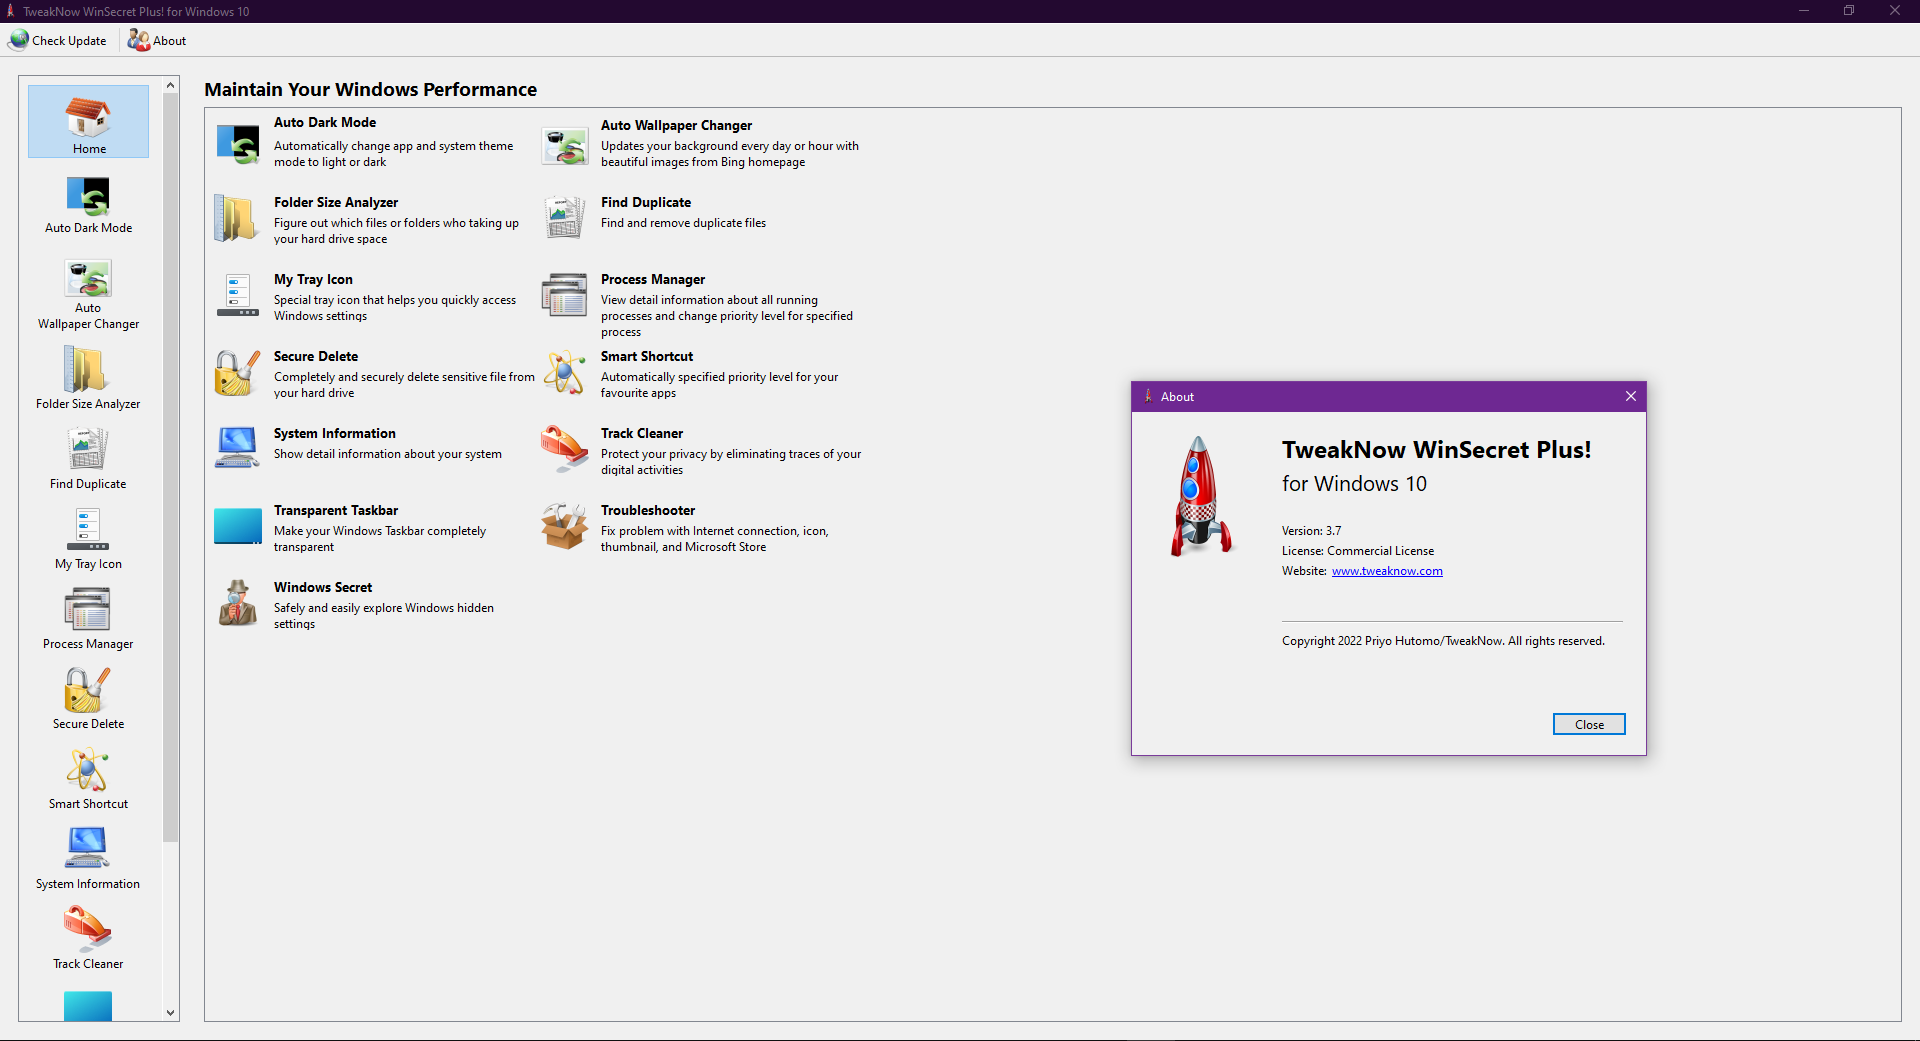This screenshot has width=1920, height=1041.
Task: Click Find Duplicate icon in main panel
Action: pyautogui.click(x=565, y=218)
